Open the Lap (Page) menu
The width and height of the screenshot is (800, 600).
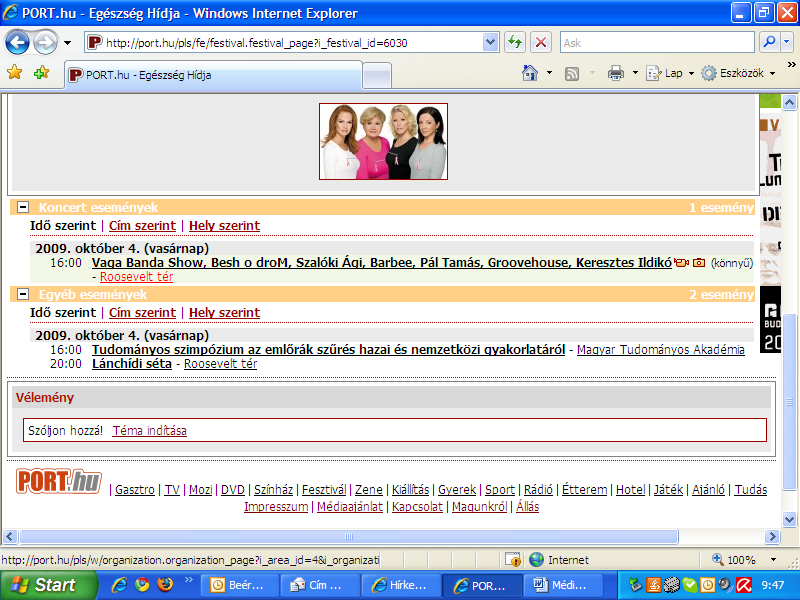pos(670,73)
